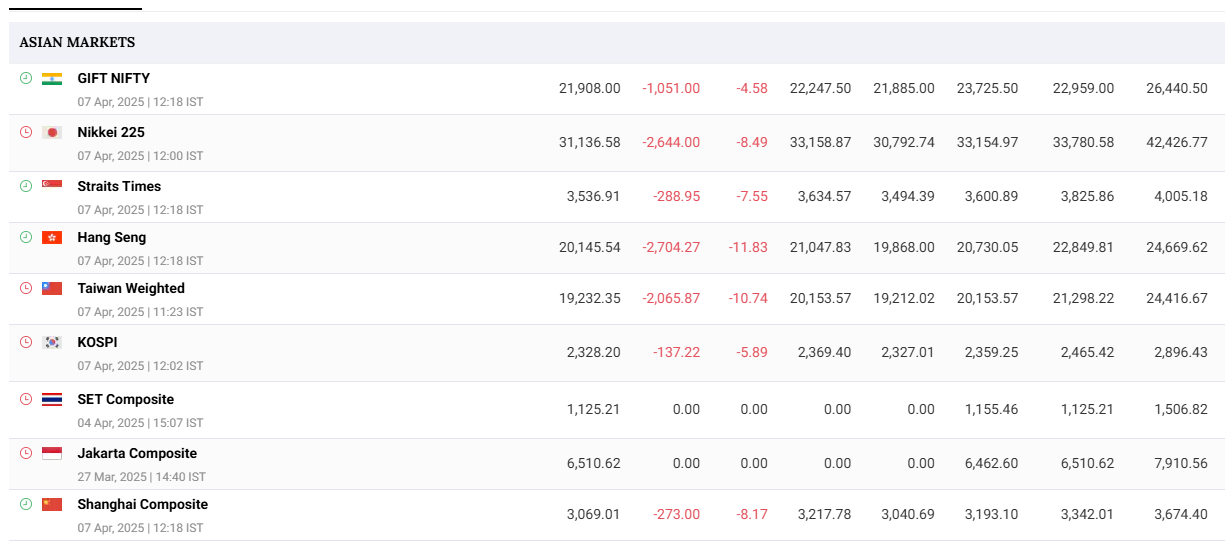Select Shanghai Composite change -273.00
The width and height of the screenshot is (1225, 542).
point(677,514)
